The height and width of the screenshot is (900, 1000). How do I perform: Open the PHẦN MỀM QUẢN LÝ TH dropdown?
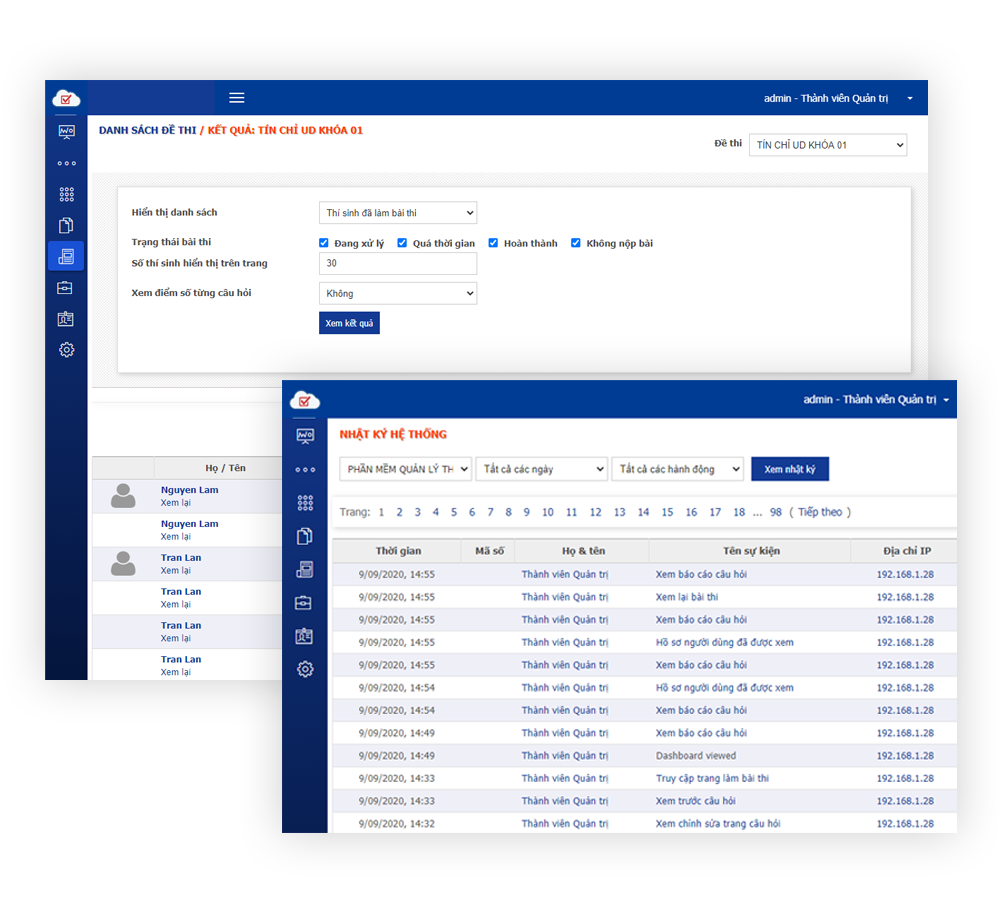406,469
